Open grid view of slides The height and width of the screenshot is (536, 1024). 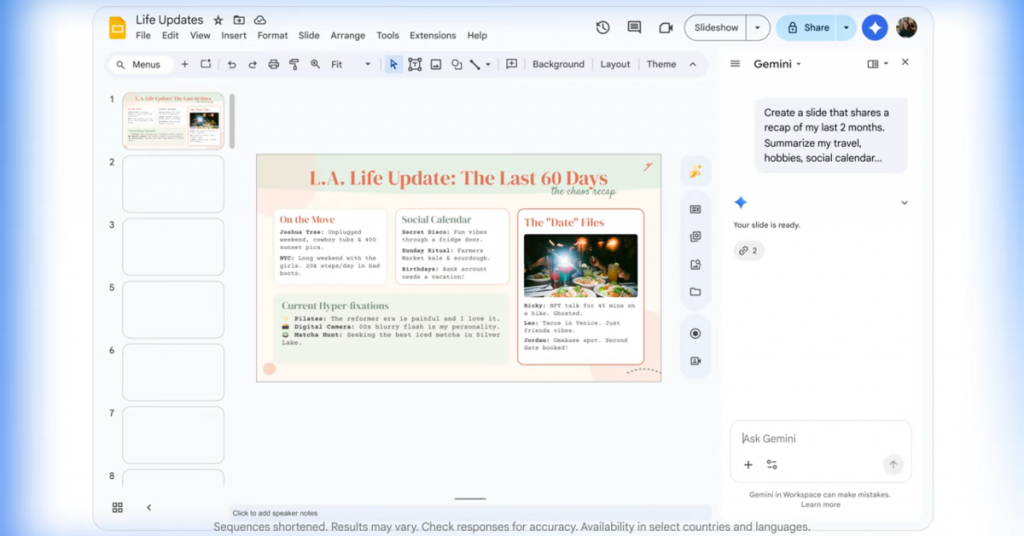(118, 507)
